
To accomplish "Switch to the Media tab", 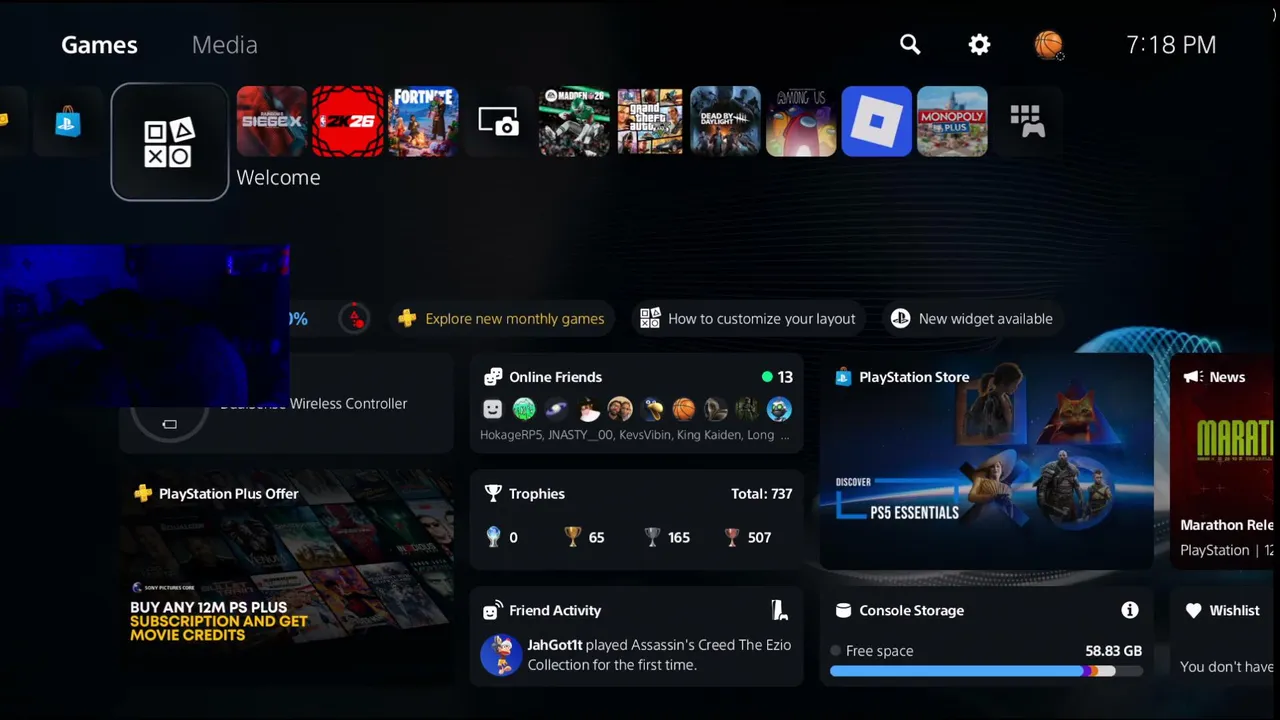I will tap(224, 45).
